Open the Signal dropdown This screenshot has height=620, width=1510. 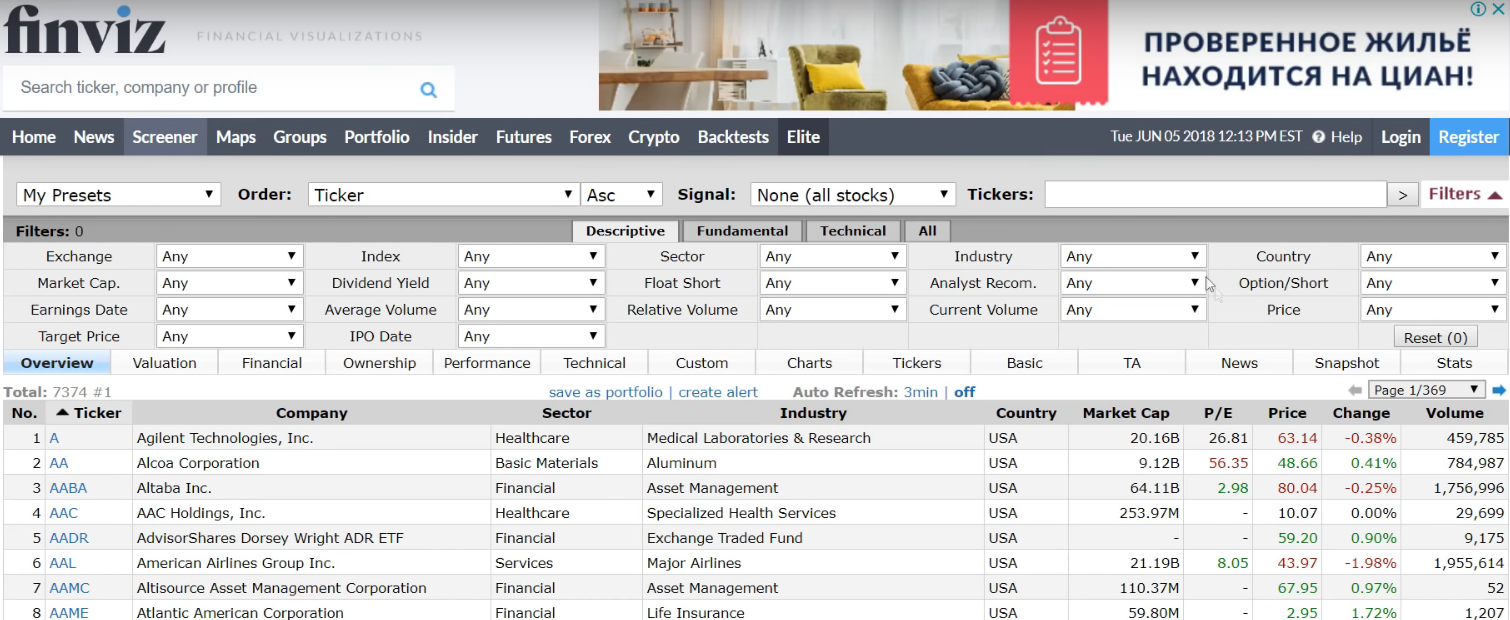tap(853, 195)
